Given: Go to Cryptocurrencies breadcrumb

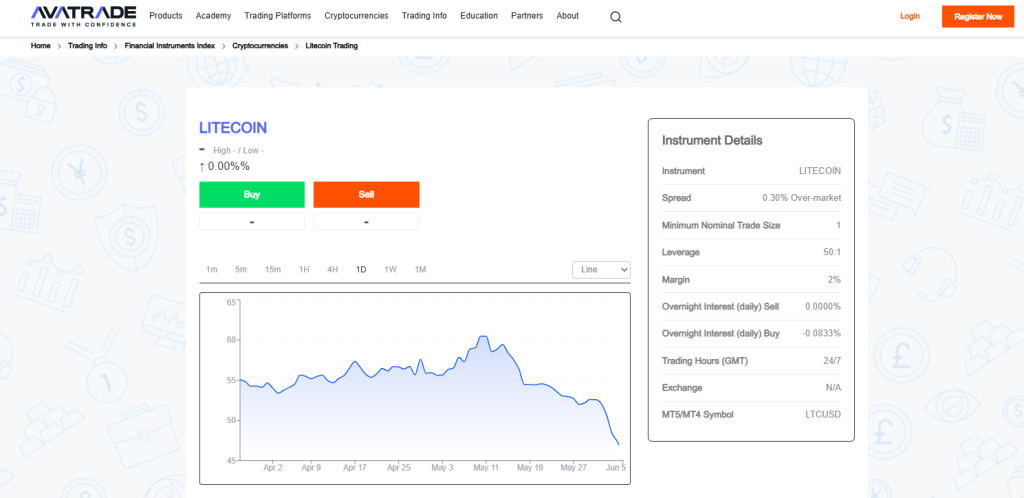Looking at the screenshot, I should (x=260, y=46).
